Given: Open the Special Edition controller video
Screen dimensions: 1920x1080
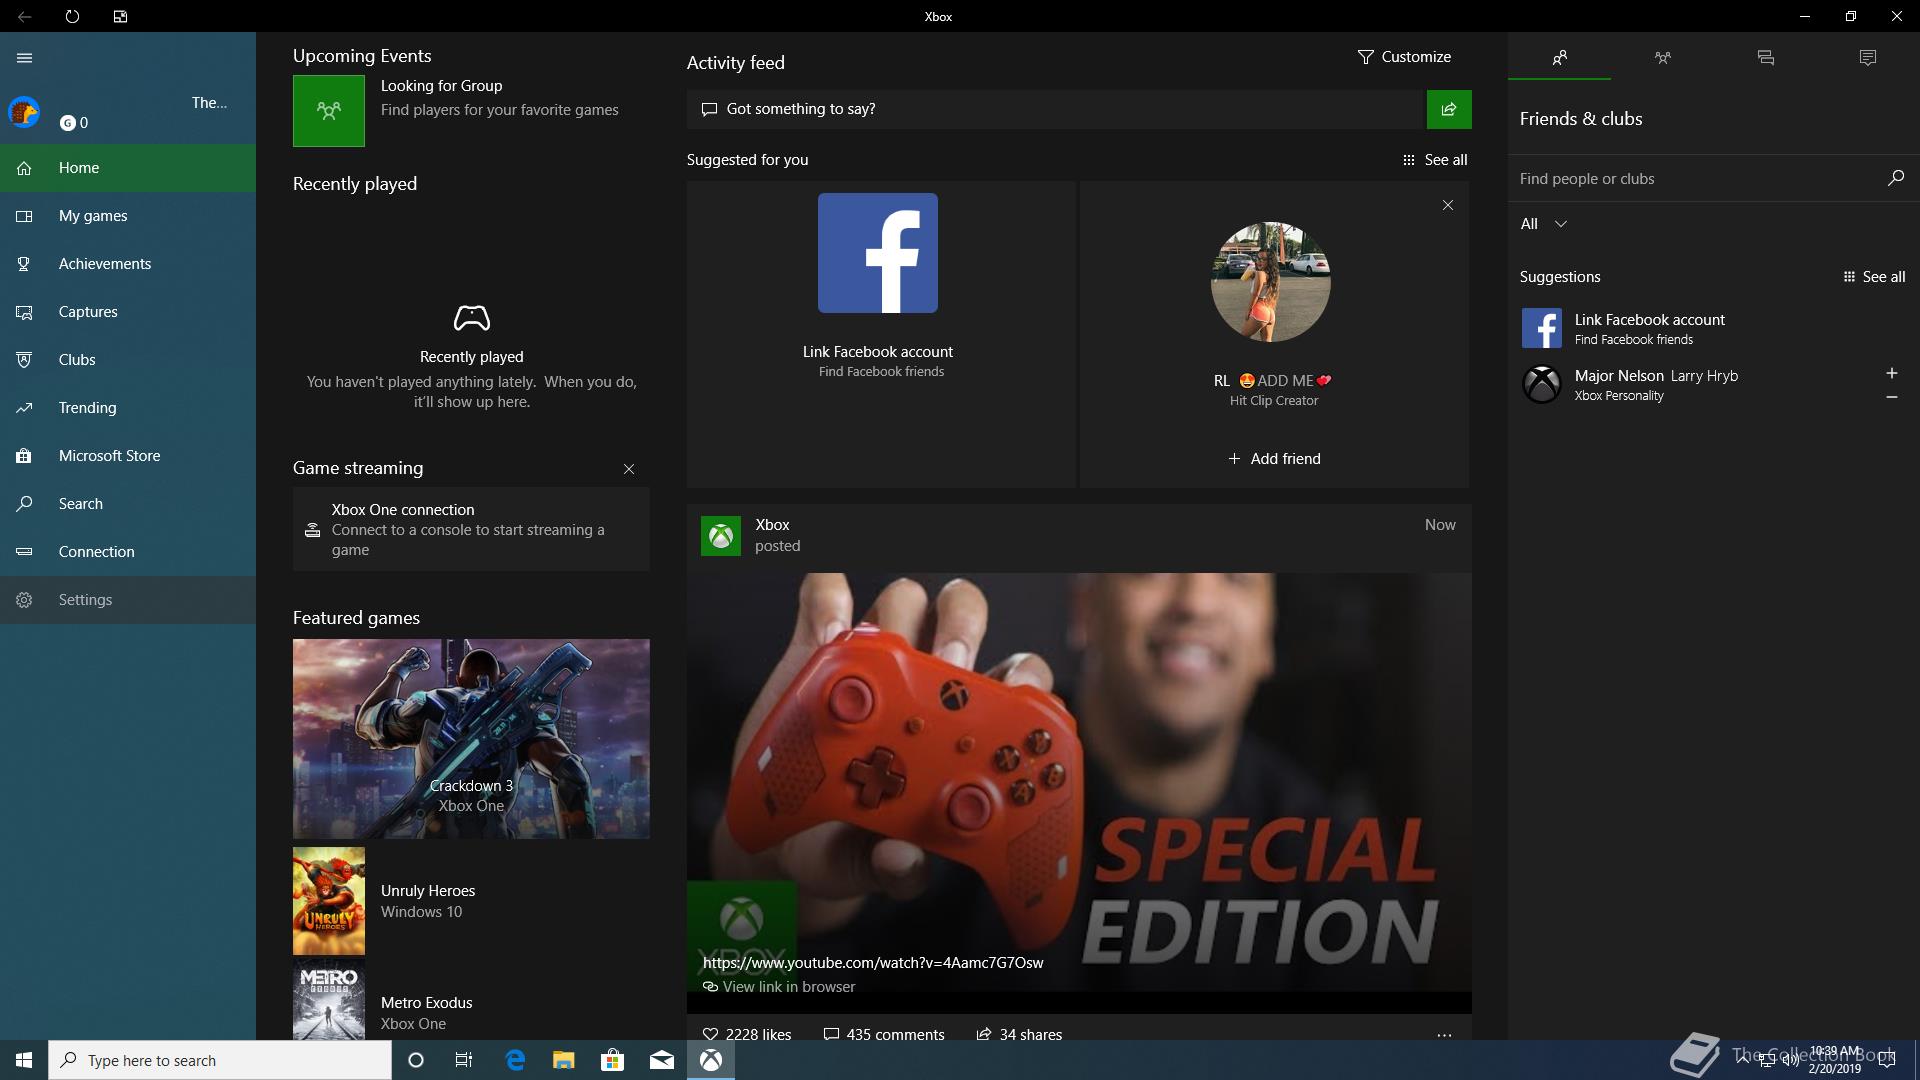Looking at the screenshot, I should (1079, 782).
